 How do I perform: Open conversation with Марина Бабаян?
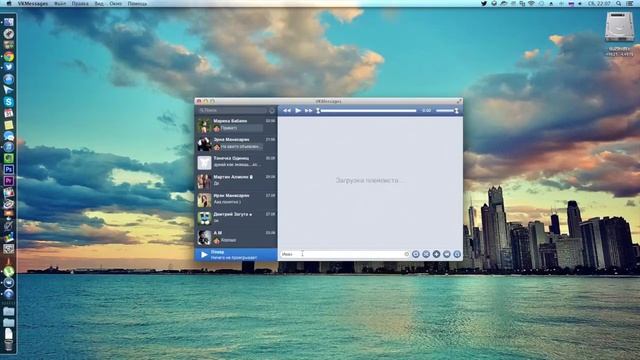(236, 125)
